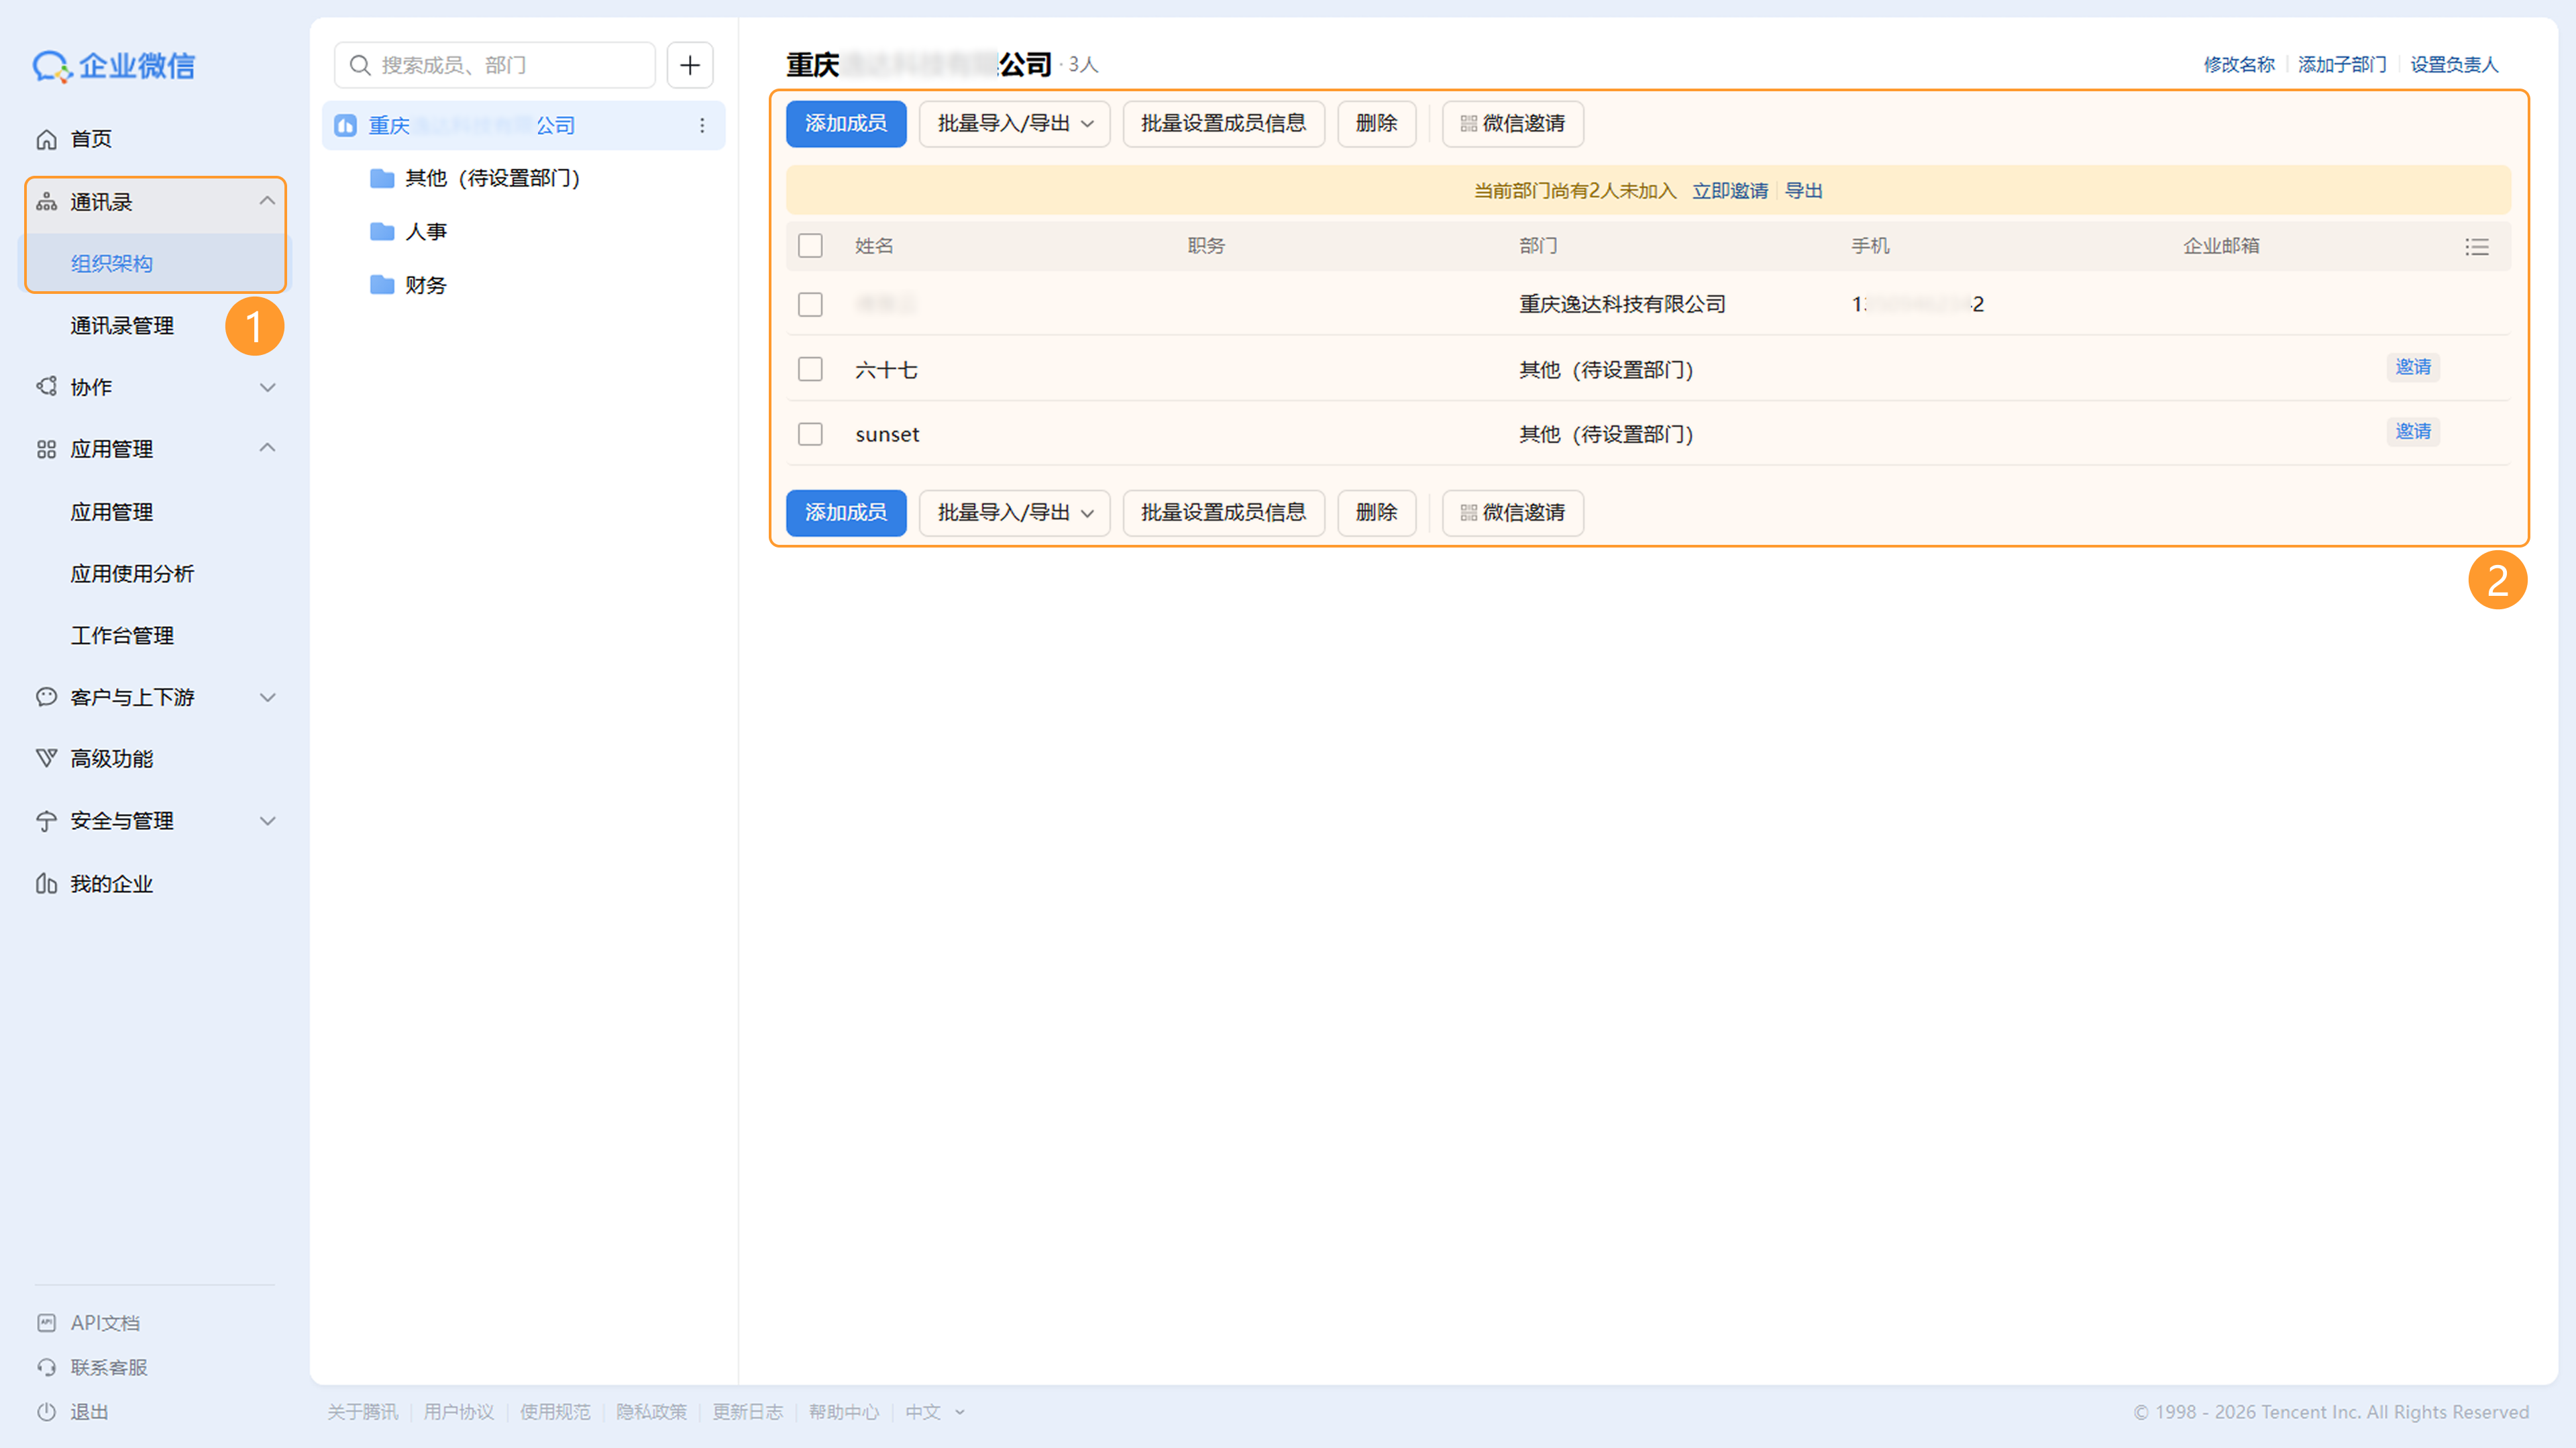Open the 首页 home icon
Image resolution: width=2576 pixels, height=1448 pixels.
coord(46,139)
